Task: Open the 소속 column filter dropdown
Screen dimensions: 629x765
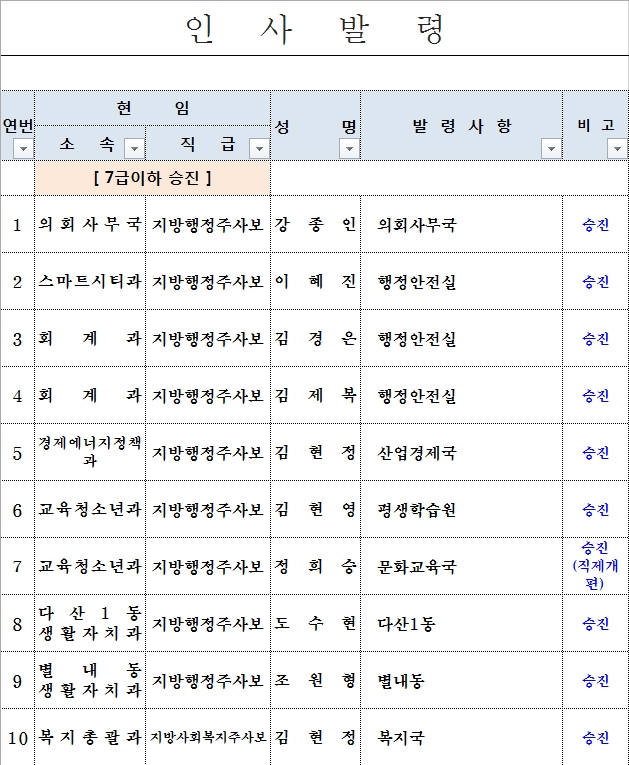Action: click(x=134, y=149)
